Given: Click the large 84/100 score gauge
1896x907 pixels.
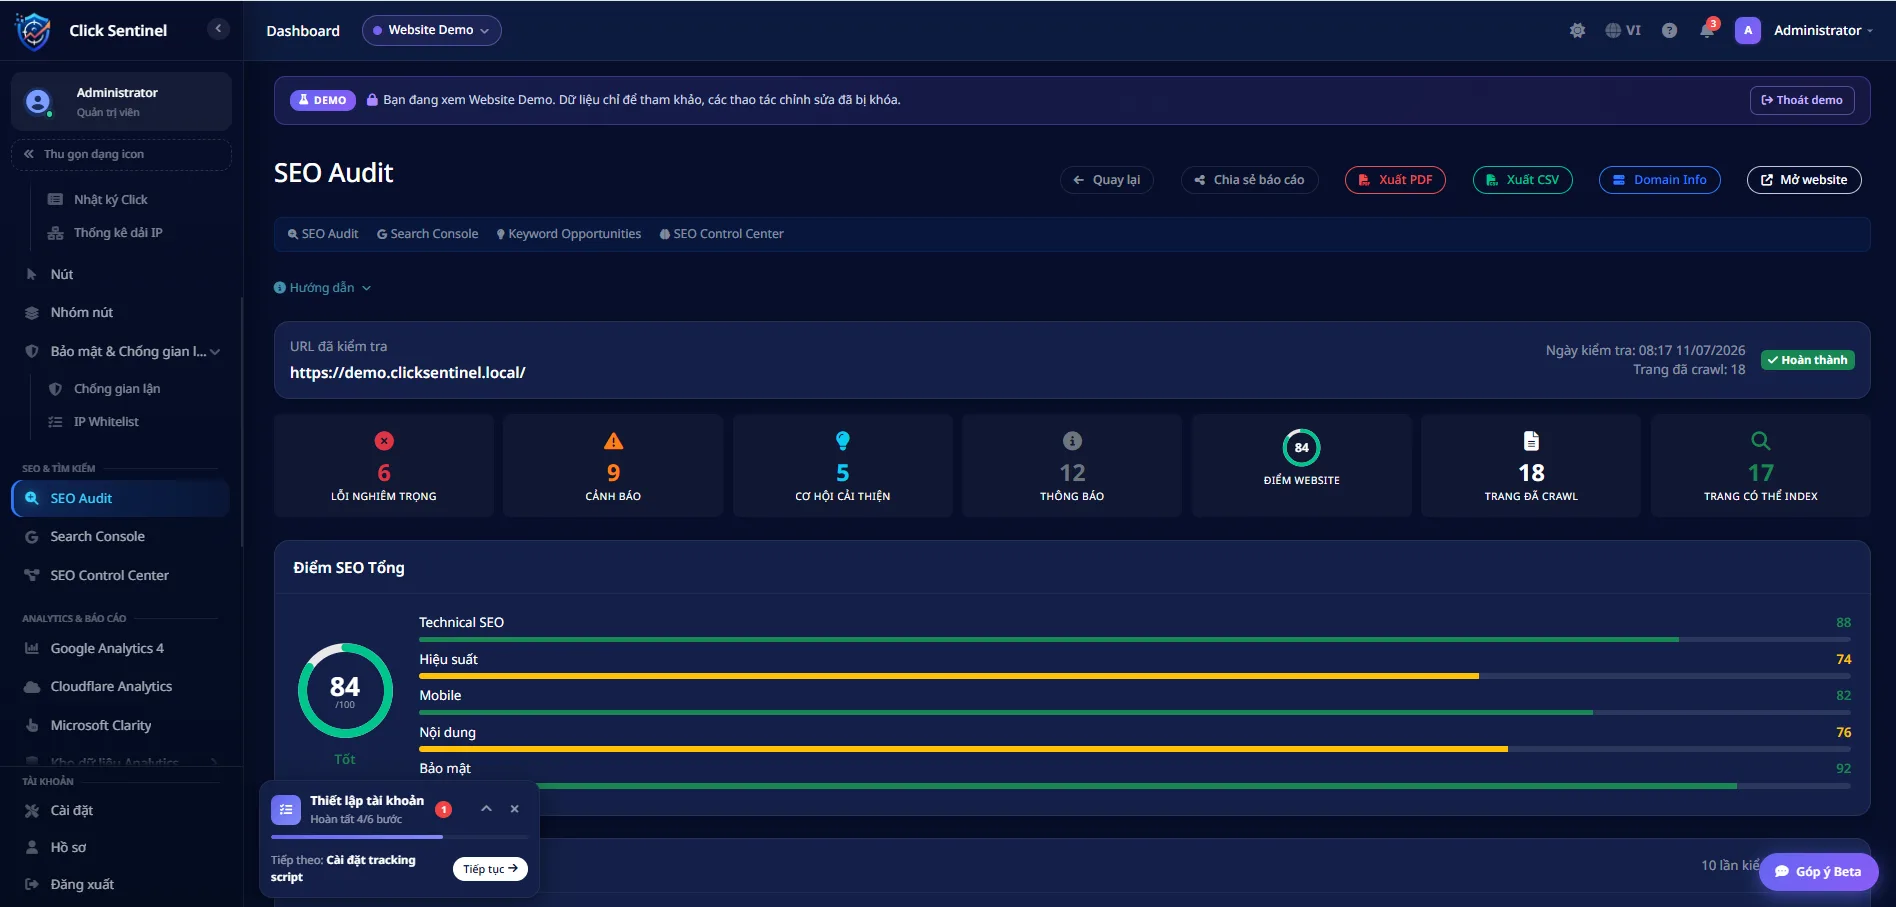Looking at the screenshot, I should pyautogui.click(x=345, y=690).
